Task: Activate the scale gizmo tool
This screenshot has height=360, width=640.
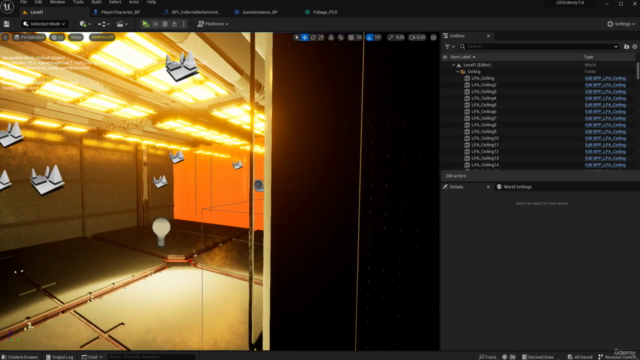Action: point(321,38)
